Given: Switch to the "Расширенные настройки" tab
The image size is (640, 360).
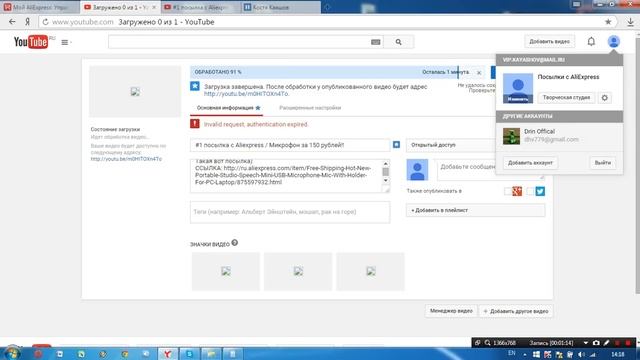Looking at the screenshot, I should [x=310, y=108].
